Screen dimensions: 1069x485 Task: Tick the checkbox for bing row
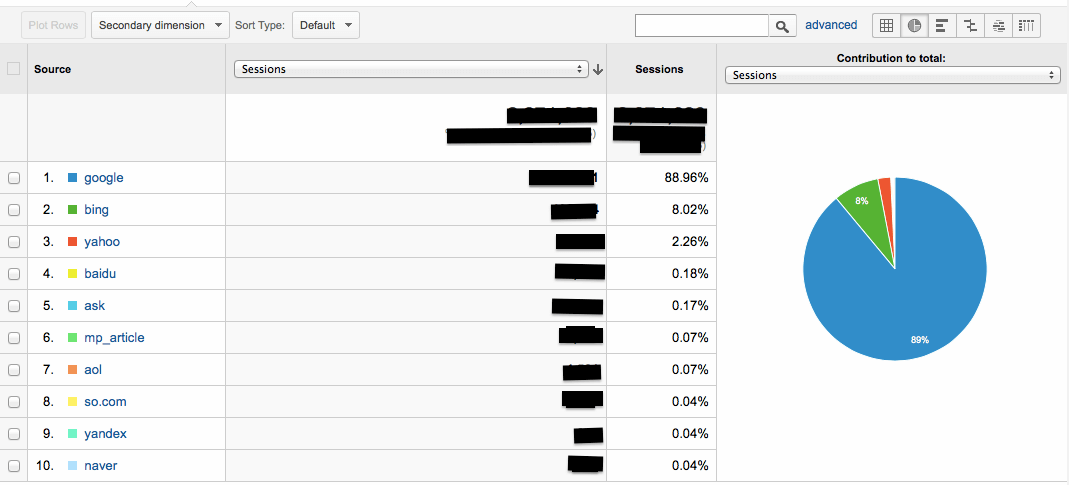(x=14, y=210)
